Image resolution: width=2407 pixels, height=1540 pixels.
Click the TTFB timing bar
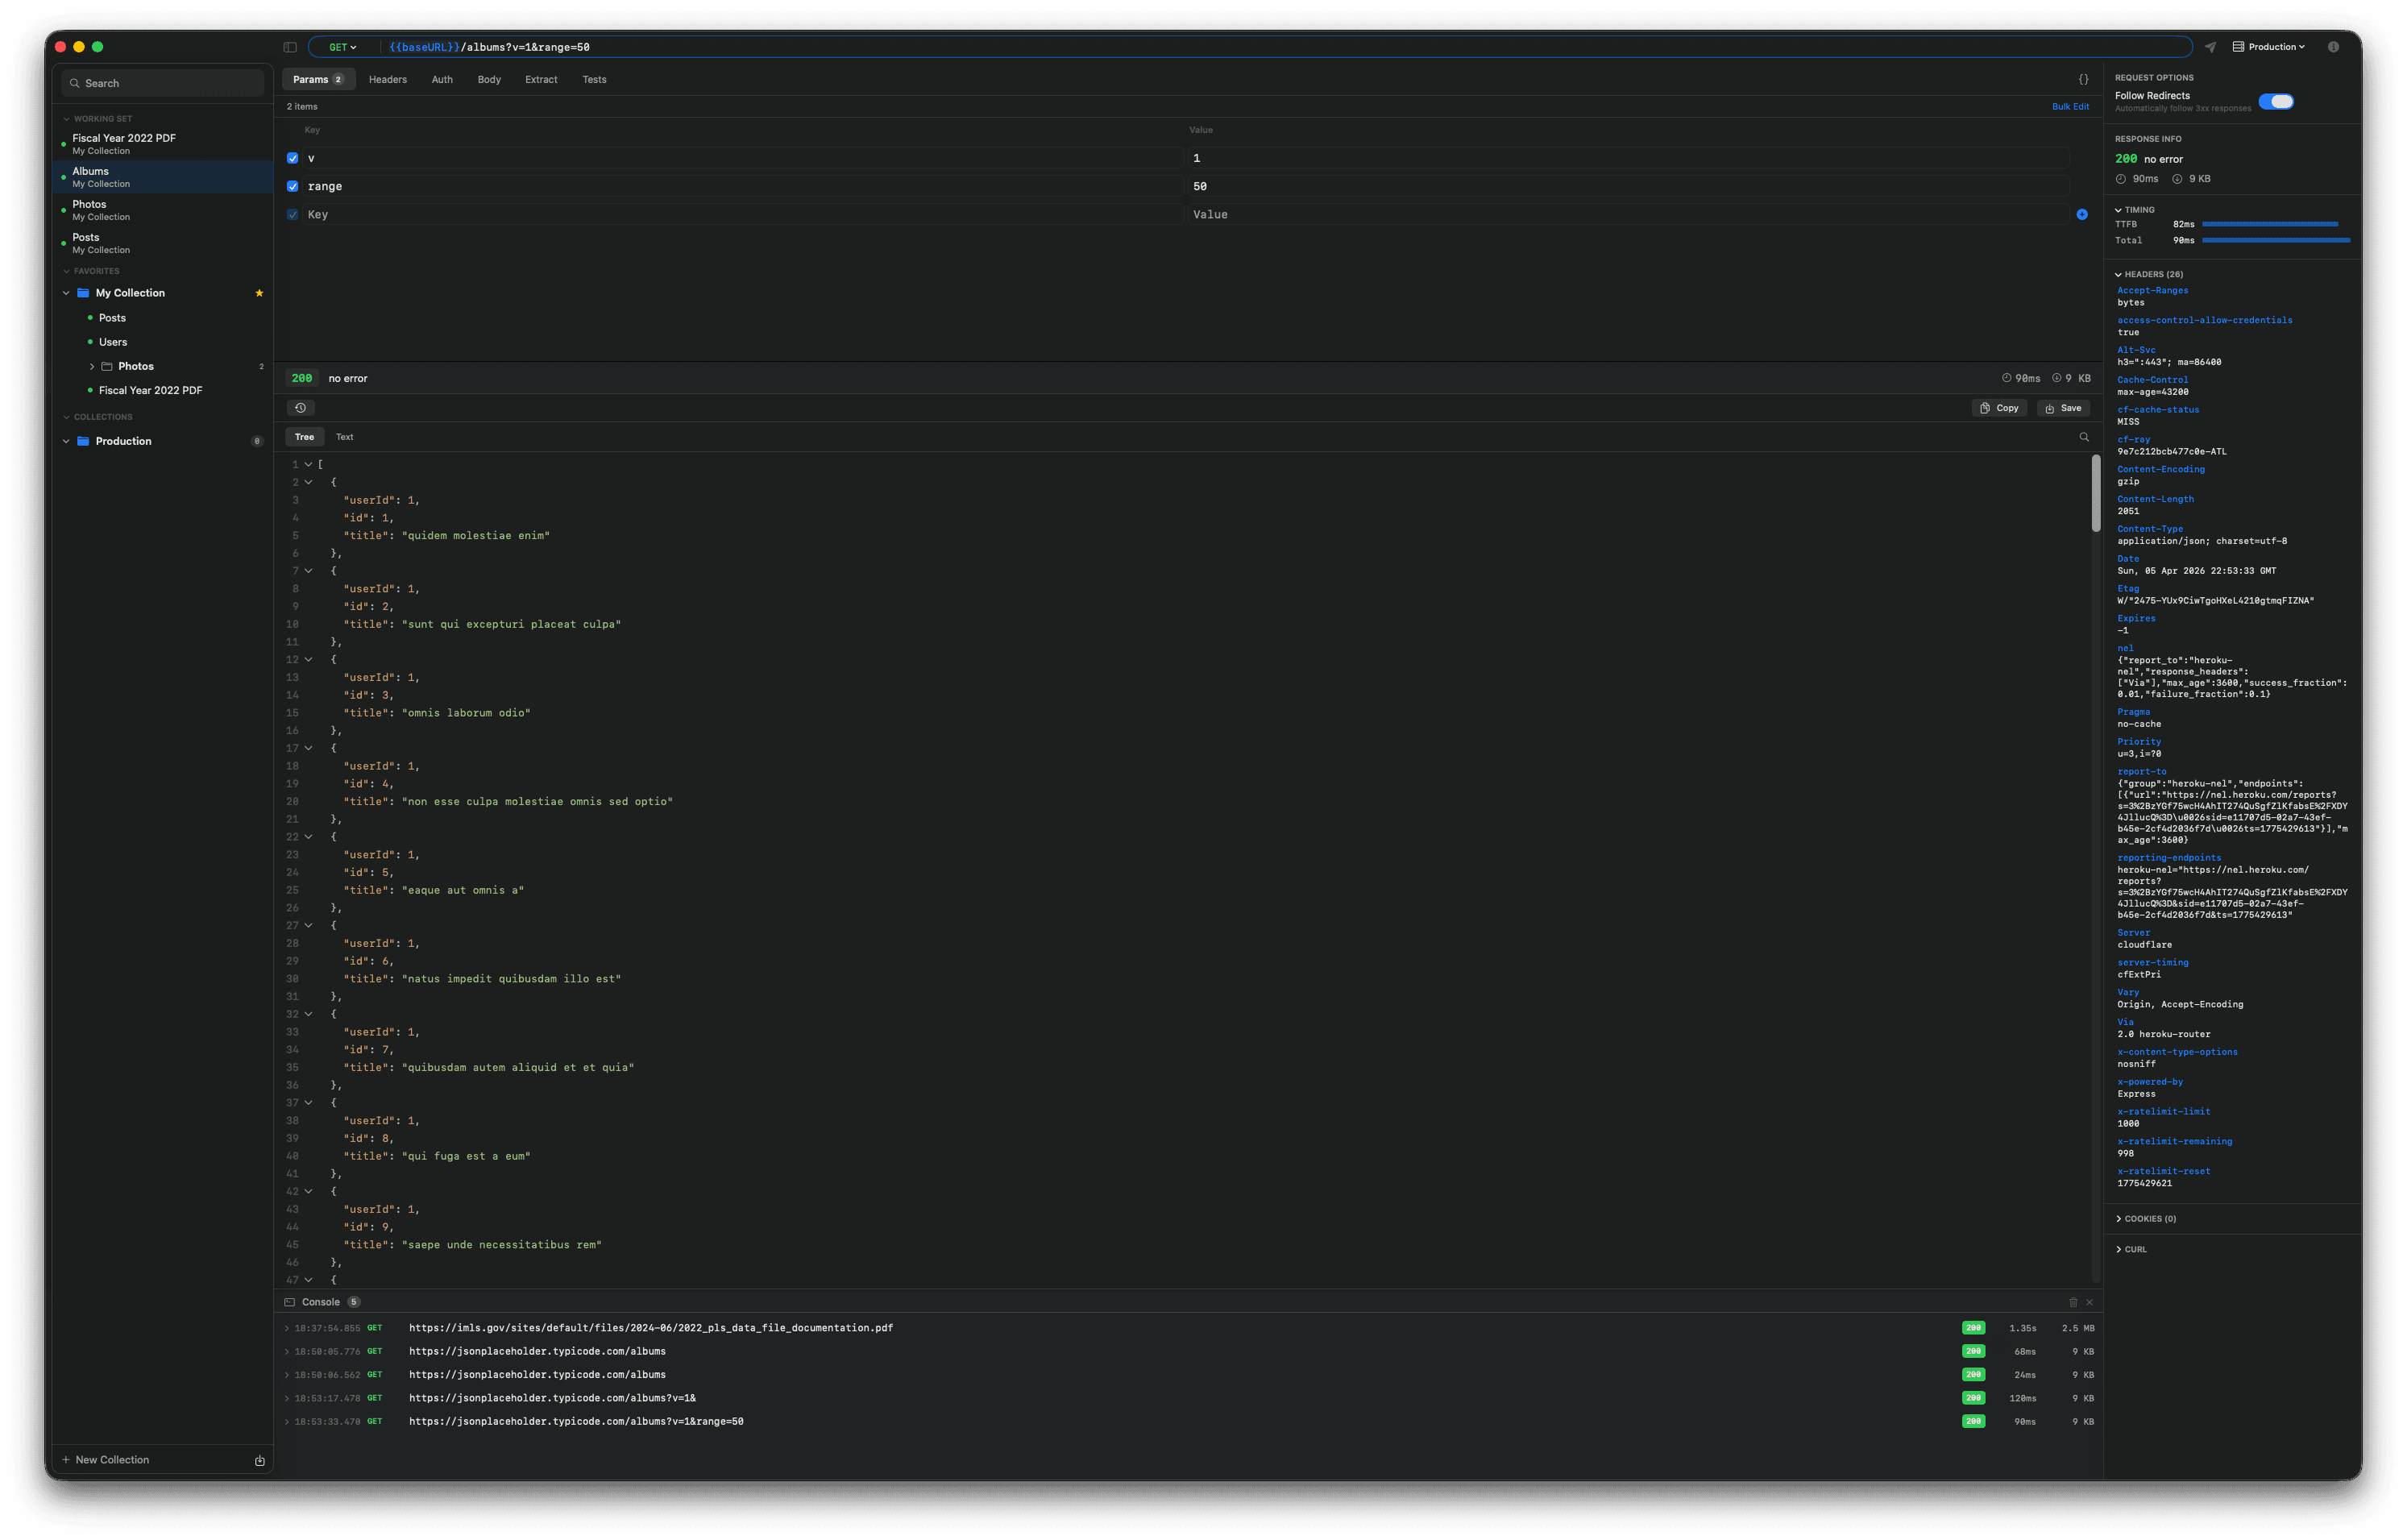point(2270,224)
